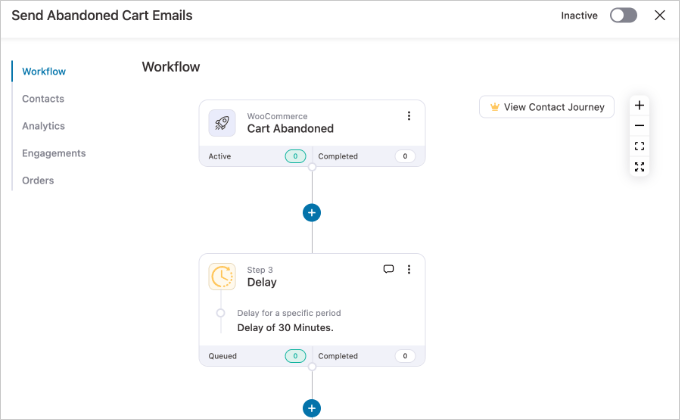Go to the Engagements tab
The height and width of the screenshot is (420, 680).
[x=54, y=153]
